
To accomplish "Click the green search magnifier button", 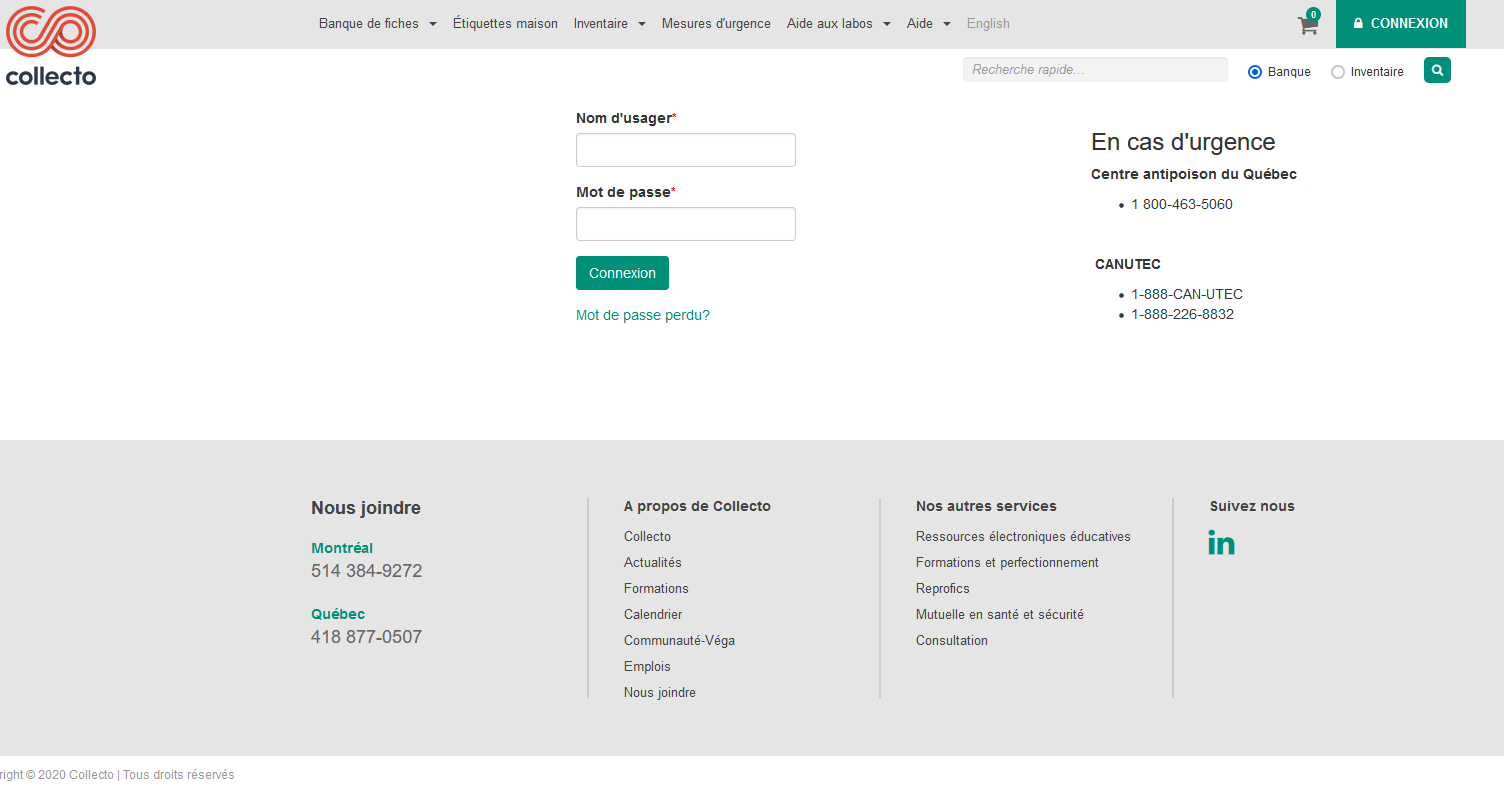I will pyautogui.click(x=1437, y=70).
